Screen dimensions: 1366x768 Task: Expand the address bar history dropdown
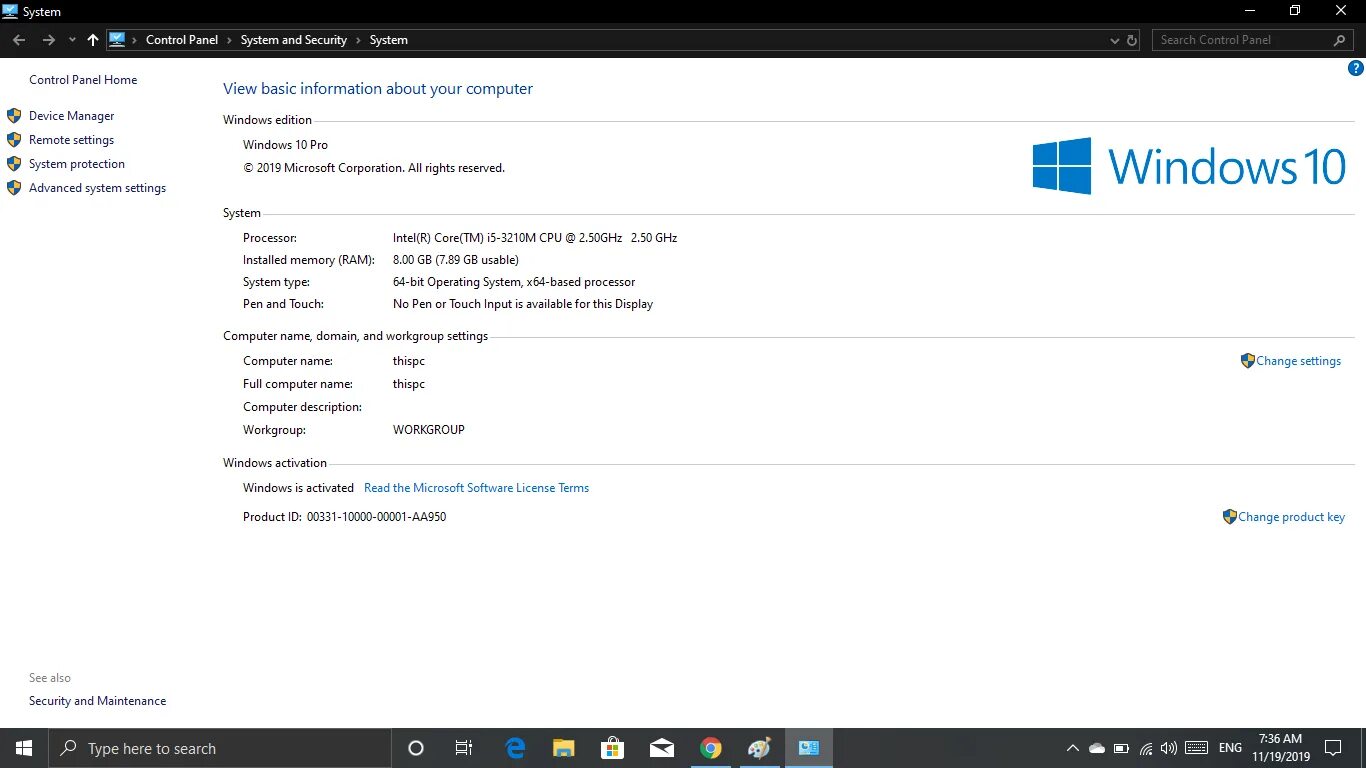[x=1114, y=40]
